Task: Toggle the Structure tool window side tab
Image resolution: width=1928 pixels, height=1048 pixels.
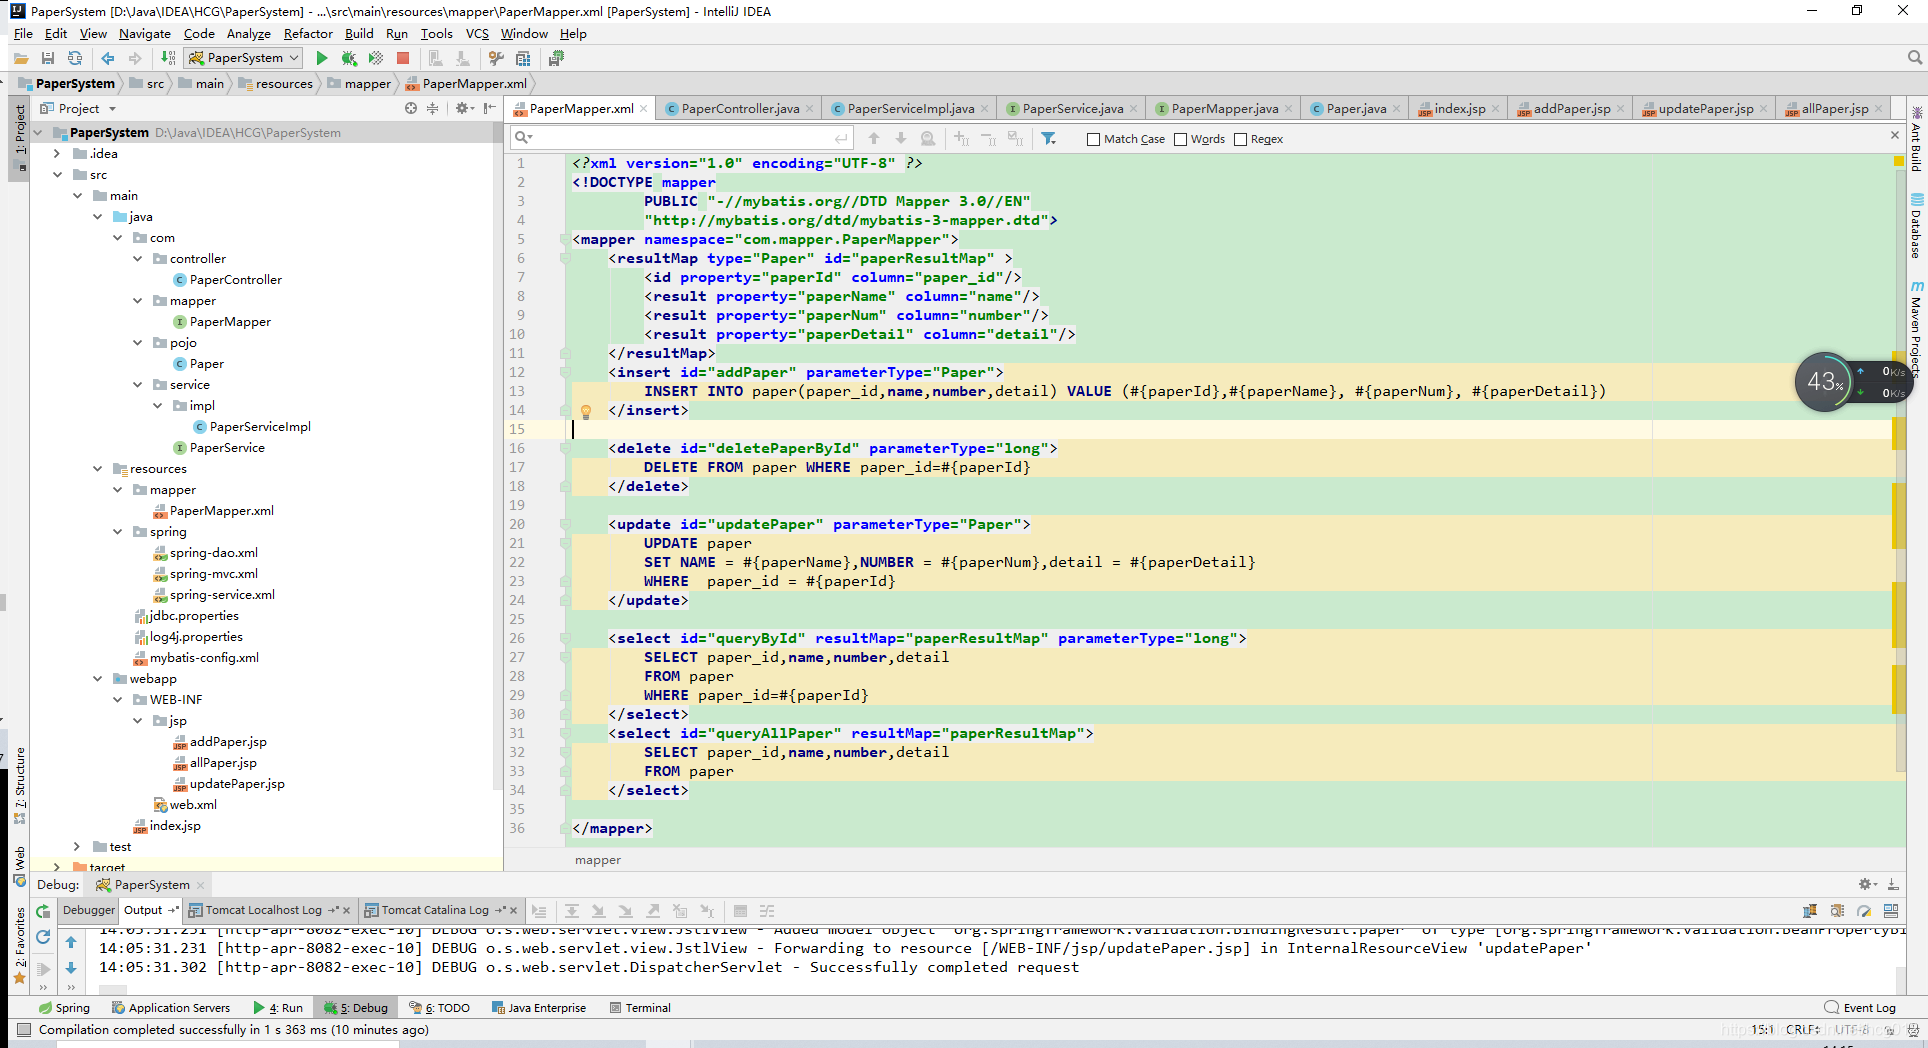Action: pos(19,785)
